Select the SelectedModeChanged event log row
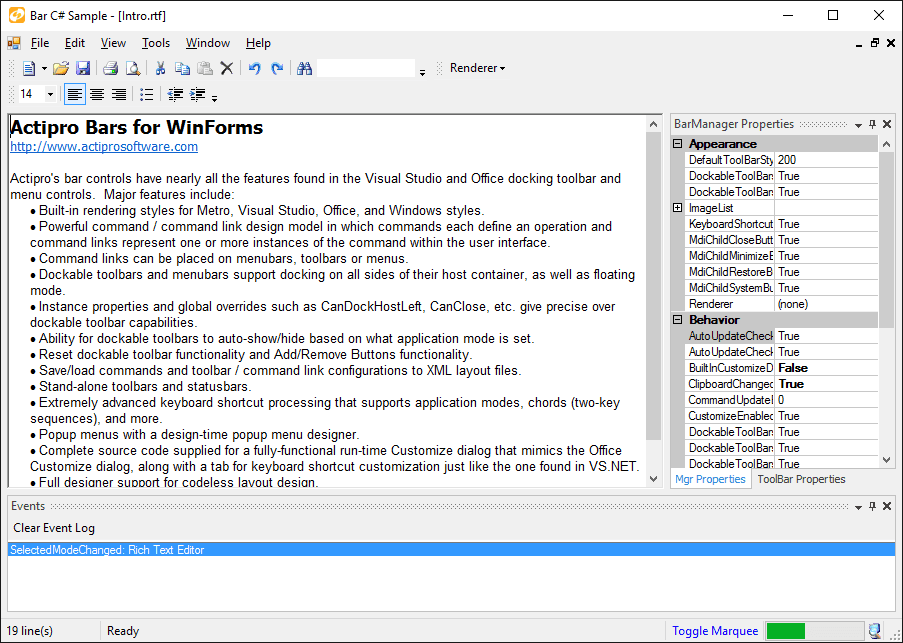The height and width of the screenshot is (643, 903). tap(452, 550)
